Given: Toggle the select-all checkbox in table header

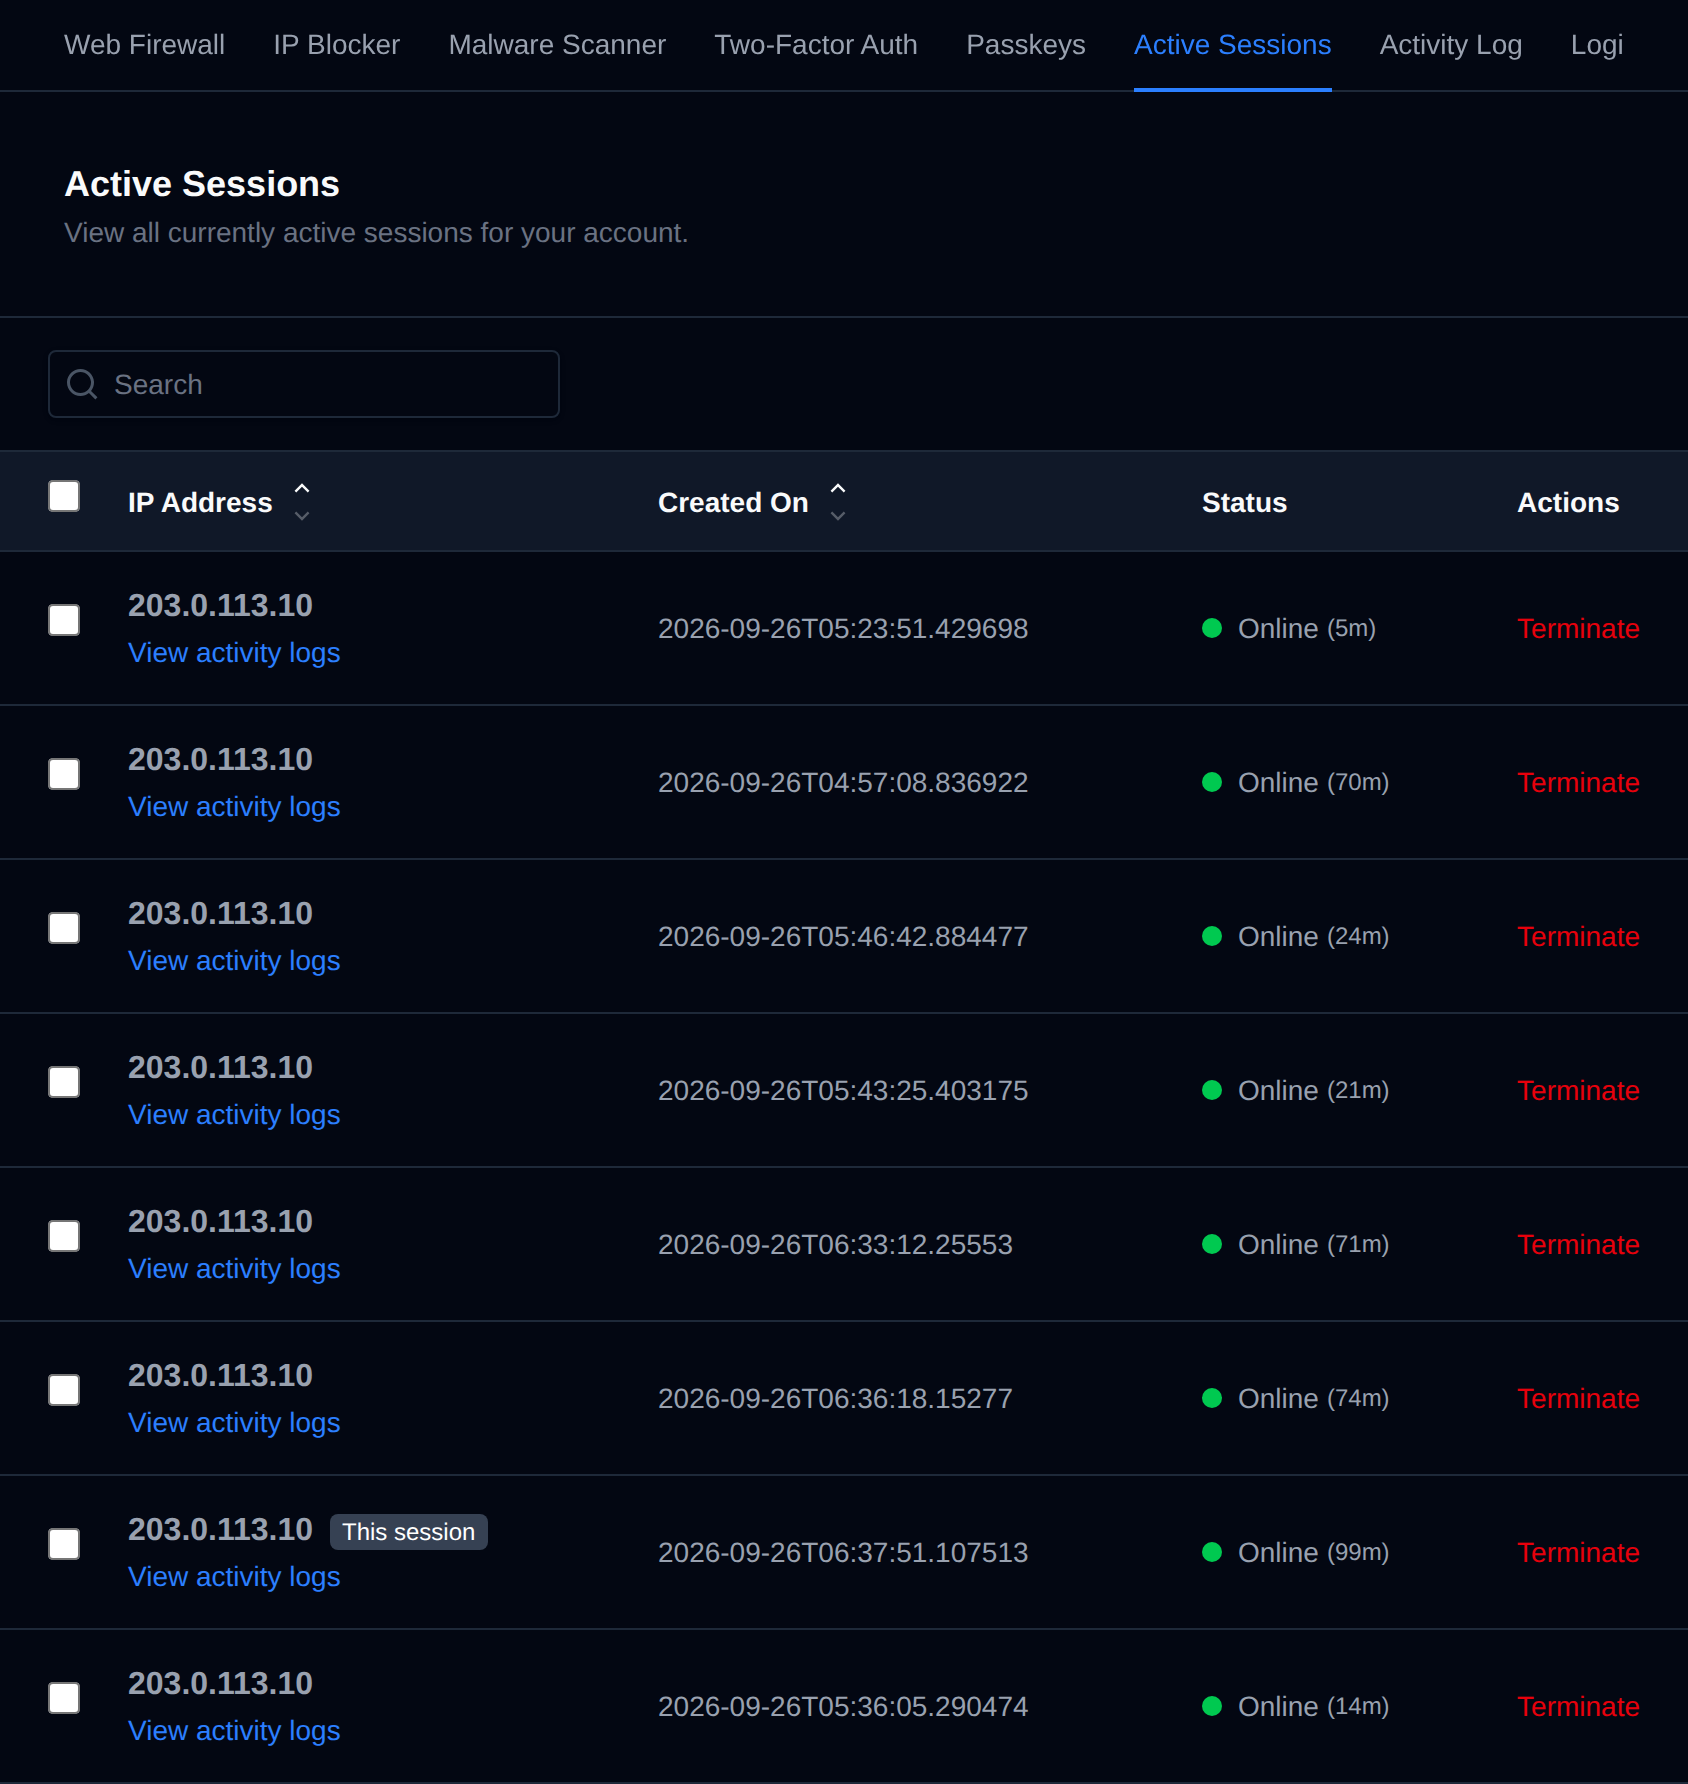Looking at the screenshot, I should coord(64,496).
